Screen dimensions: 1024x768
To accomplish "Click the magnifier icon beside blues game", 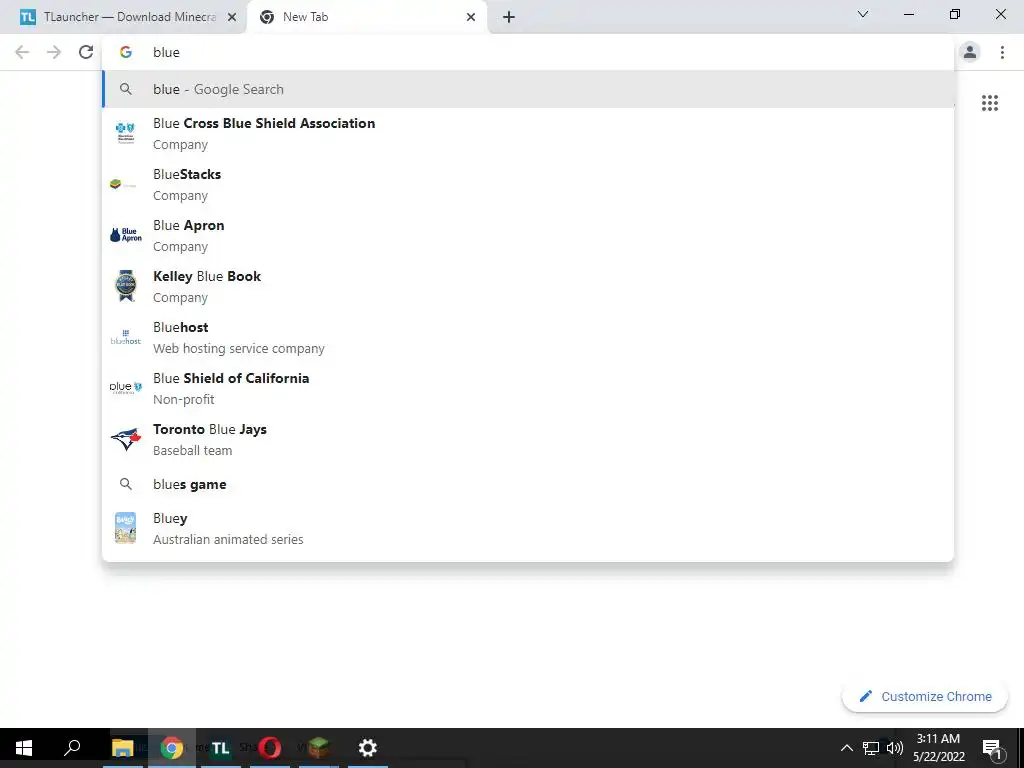I will coord(125,484).
